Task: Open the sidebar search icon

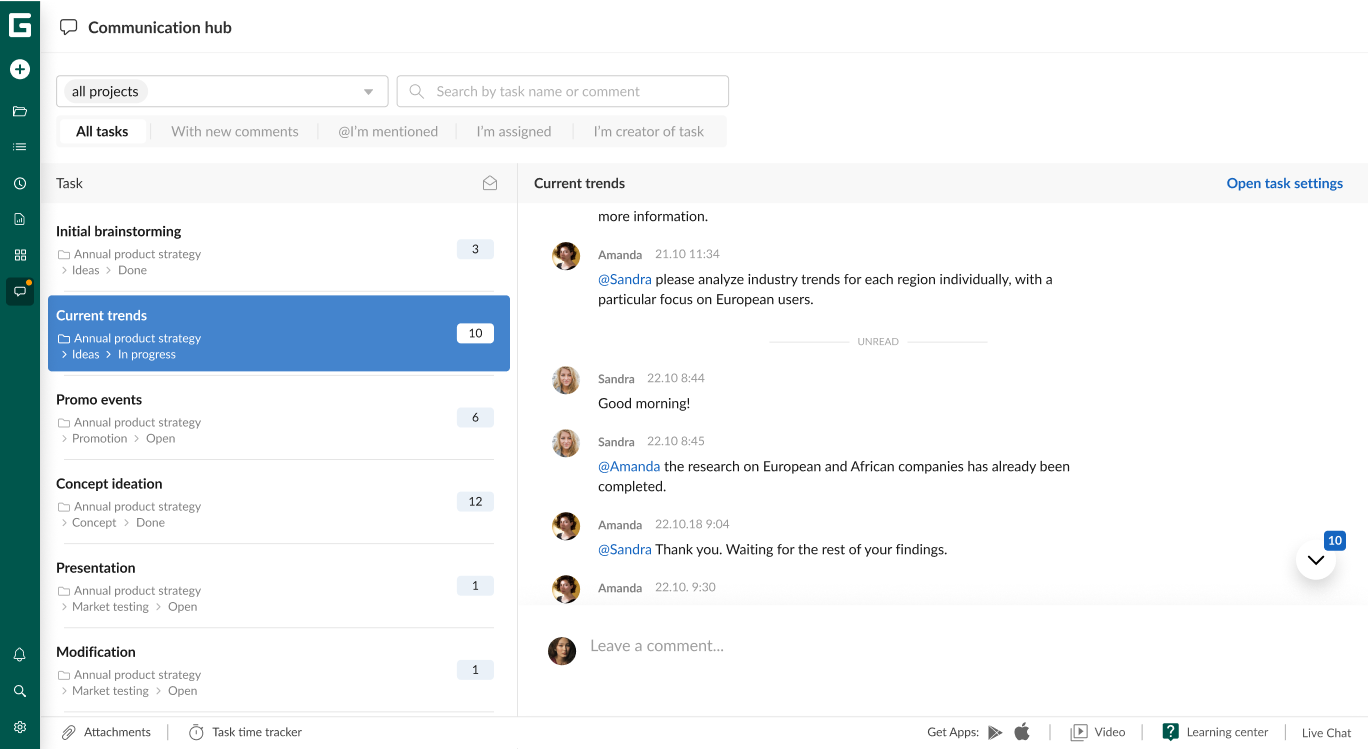Action: click(x=19, y=690)
